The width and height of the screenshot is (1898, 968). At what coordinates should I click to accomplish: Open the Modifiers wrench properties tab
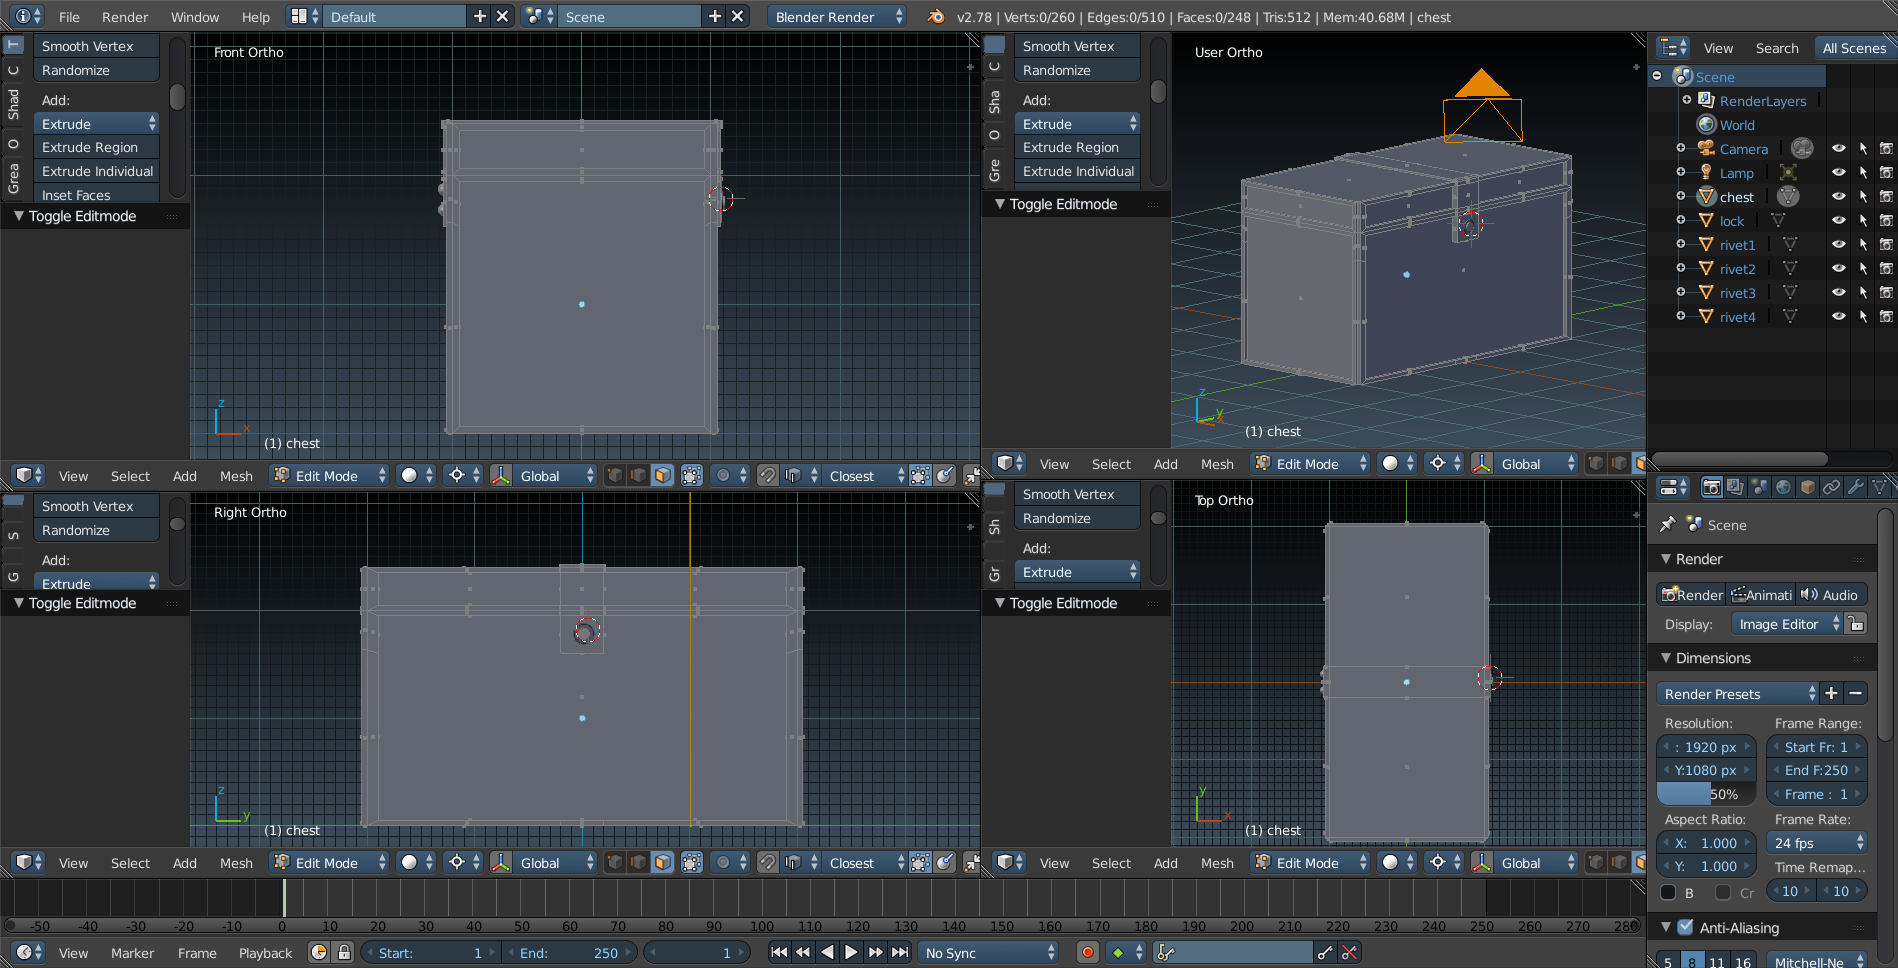click(x=1855, y=487)
